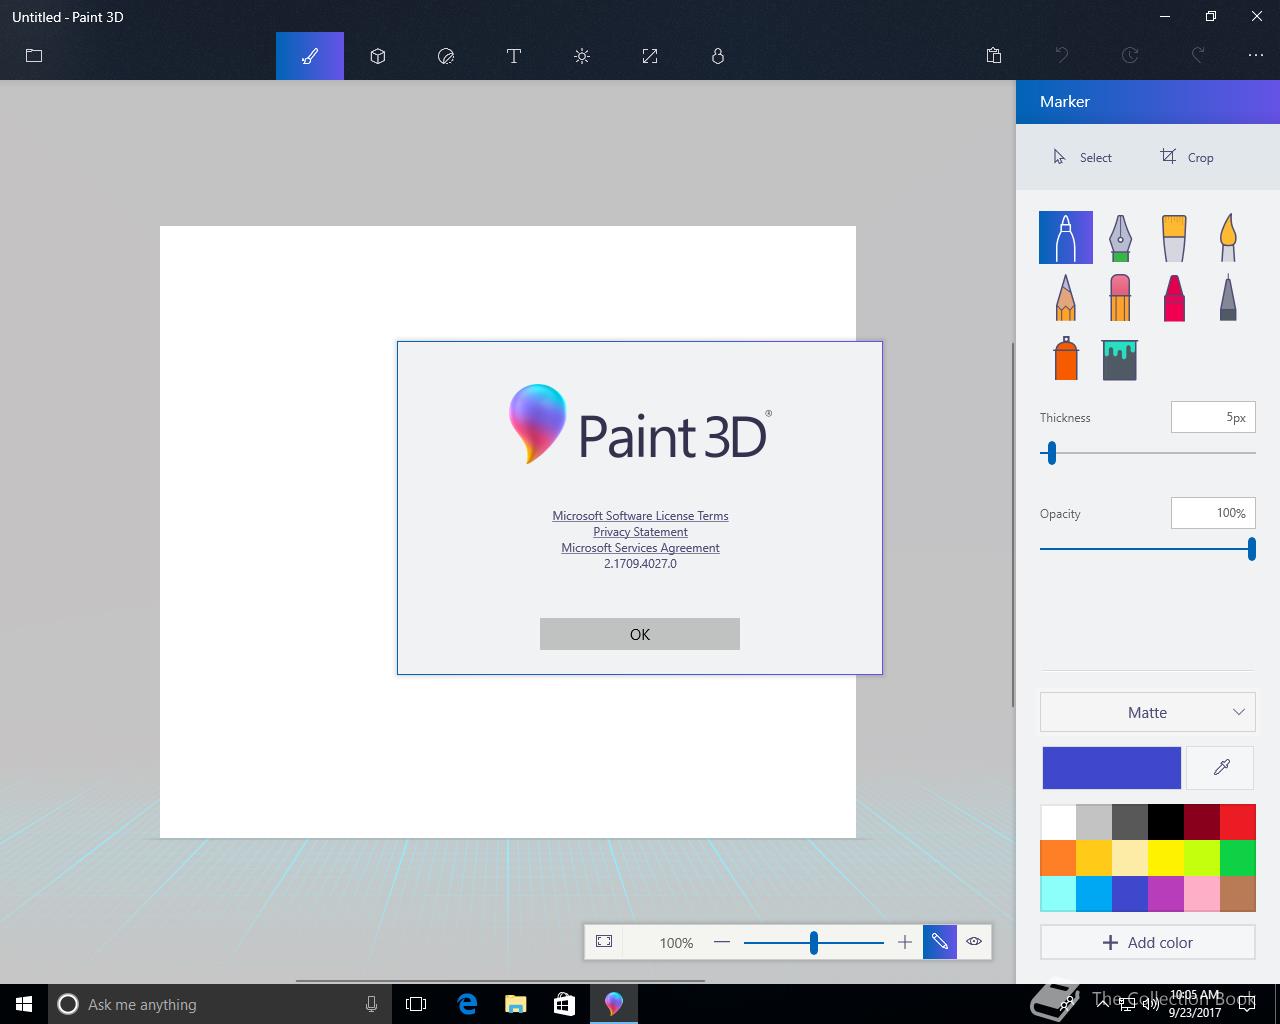
Task: Open the Remix 3D community icon
Action: tap(718, 56)
